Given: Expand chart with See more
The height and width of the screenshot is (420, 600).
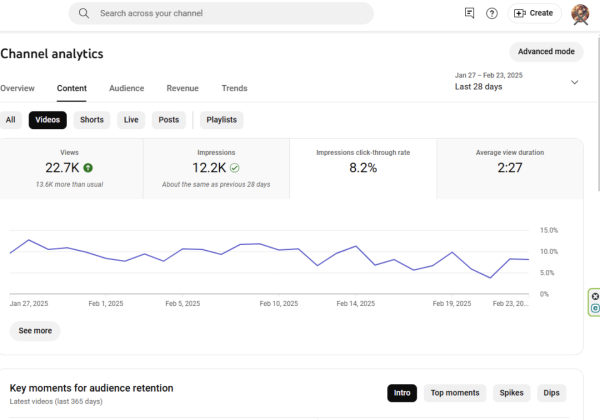Looking at the screenshot, I should click(35, 331).
